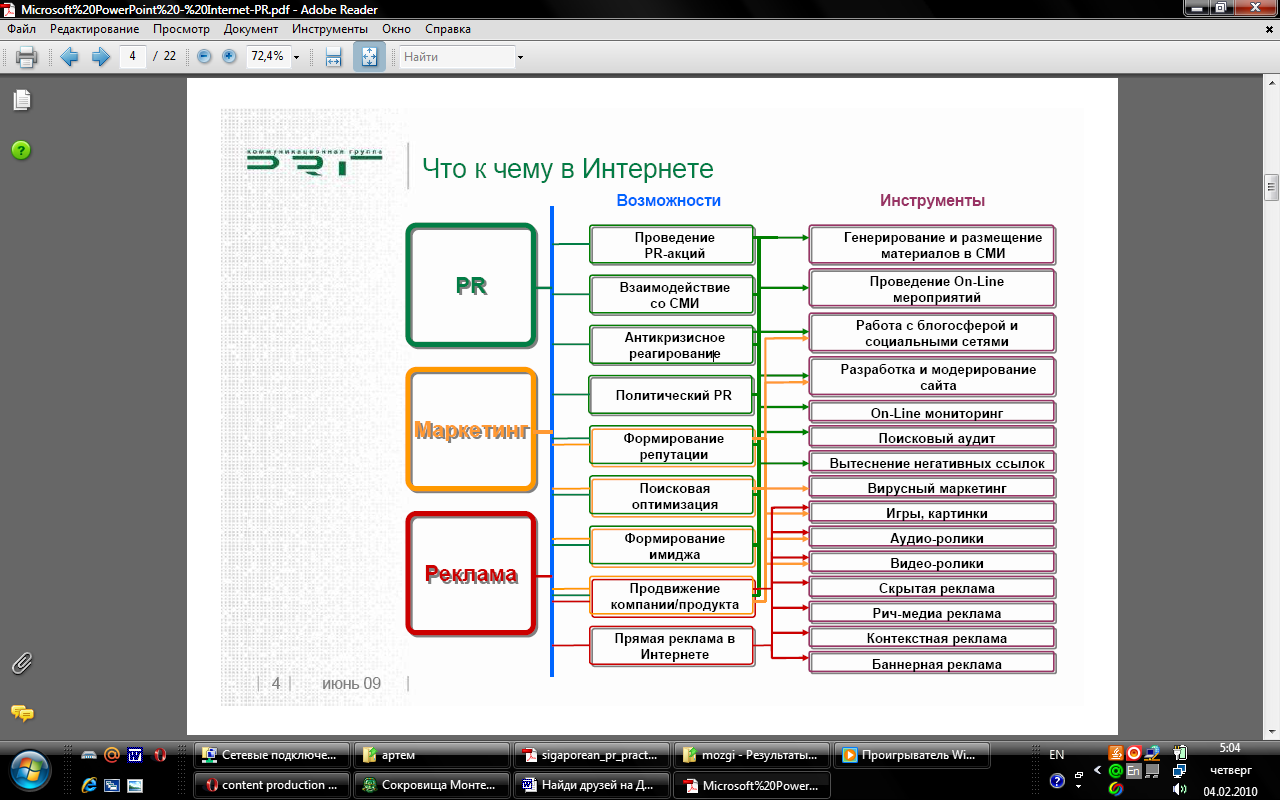Click the vertical scrollbar thumb
The width and height of the screenshot is (1280, 800).
tap(1272, 187)
